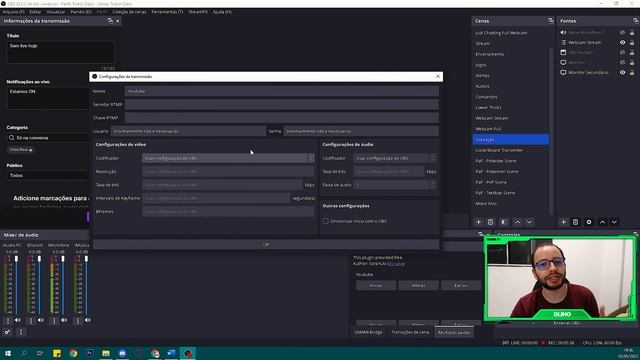Open scene filters icon in Cenas toolbar
Viewport: 640px width, 360px height.
point(504,222)
